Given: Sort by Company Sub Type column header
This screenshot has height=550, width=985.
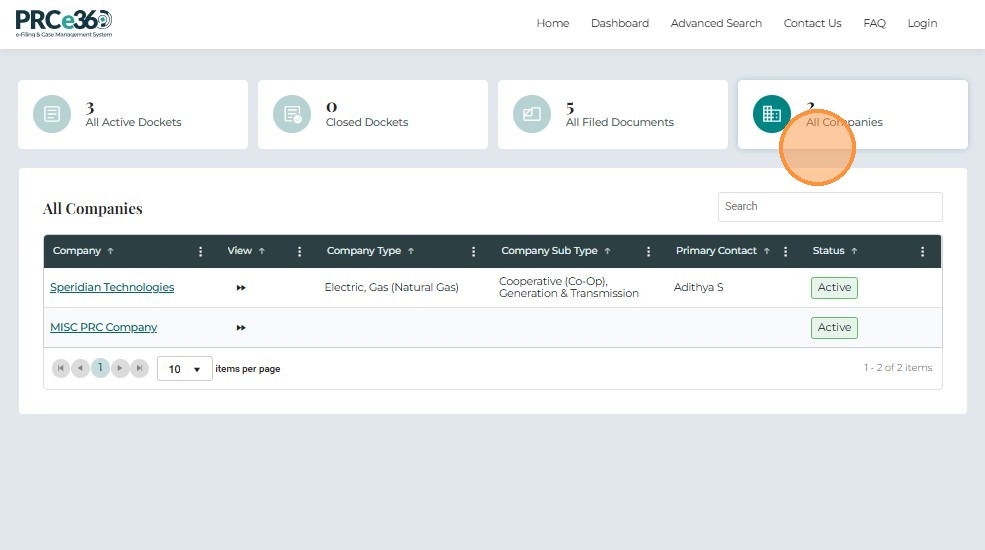Looking at the screenshot, I should (549, 251).
